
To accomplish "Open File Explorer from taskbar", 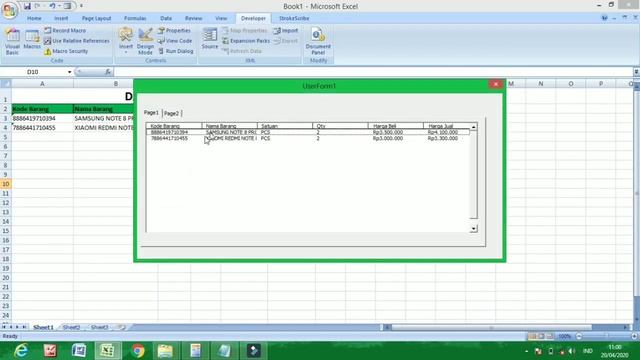I will click(x=165, y=351).
